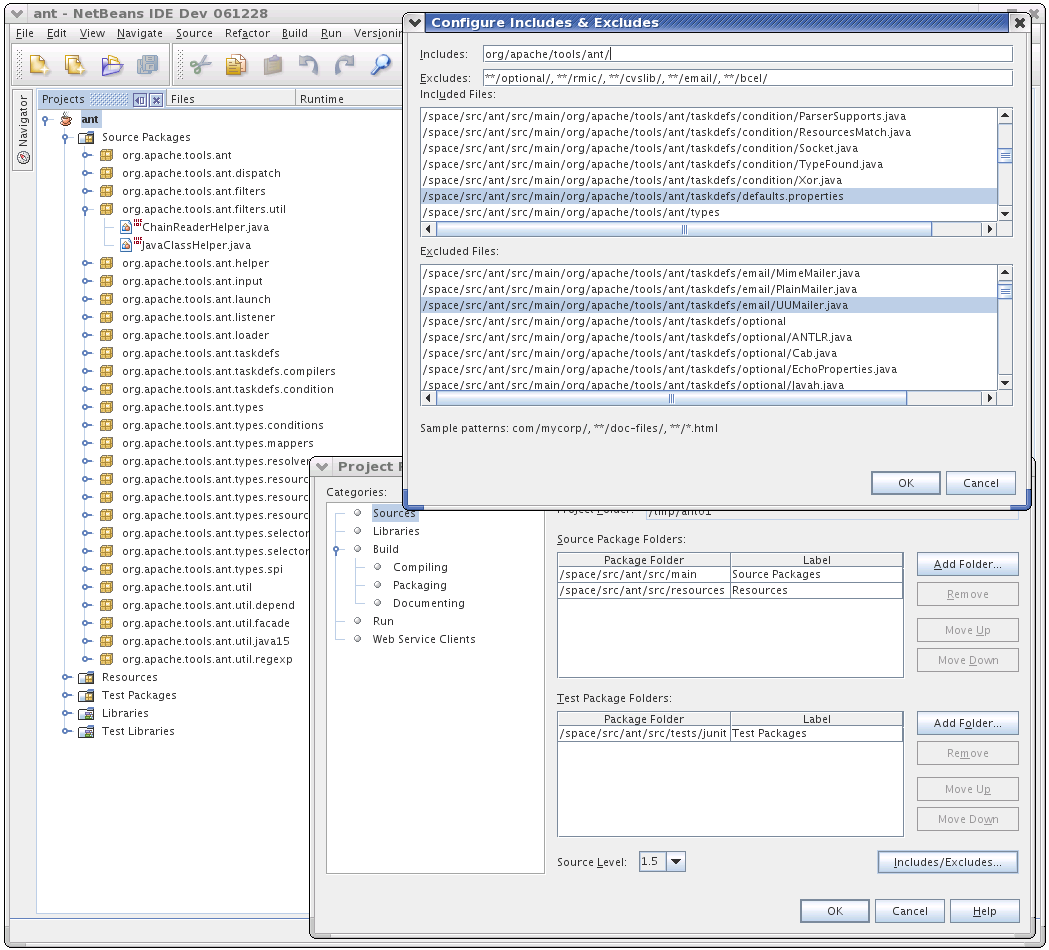Expand the Libraries tree node
Viewport: 1049px width, 950px height.
(66, 713)
